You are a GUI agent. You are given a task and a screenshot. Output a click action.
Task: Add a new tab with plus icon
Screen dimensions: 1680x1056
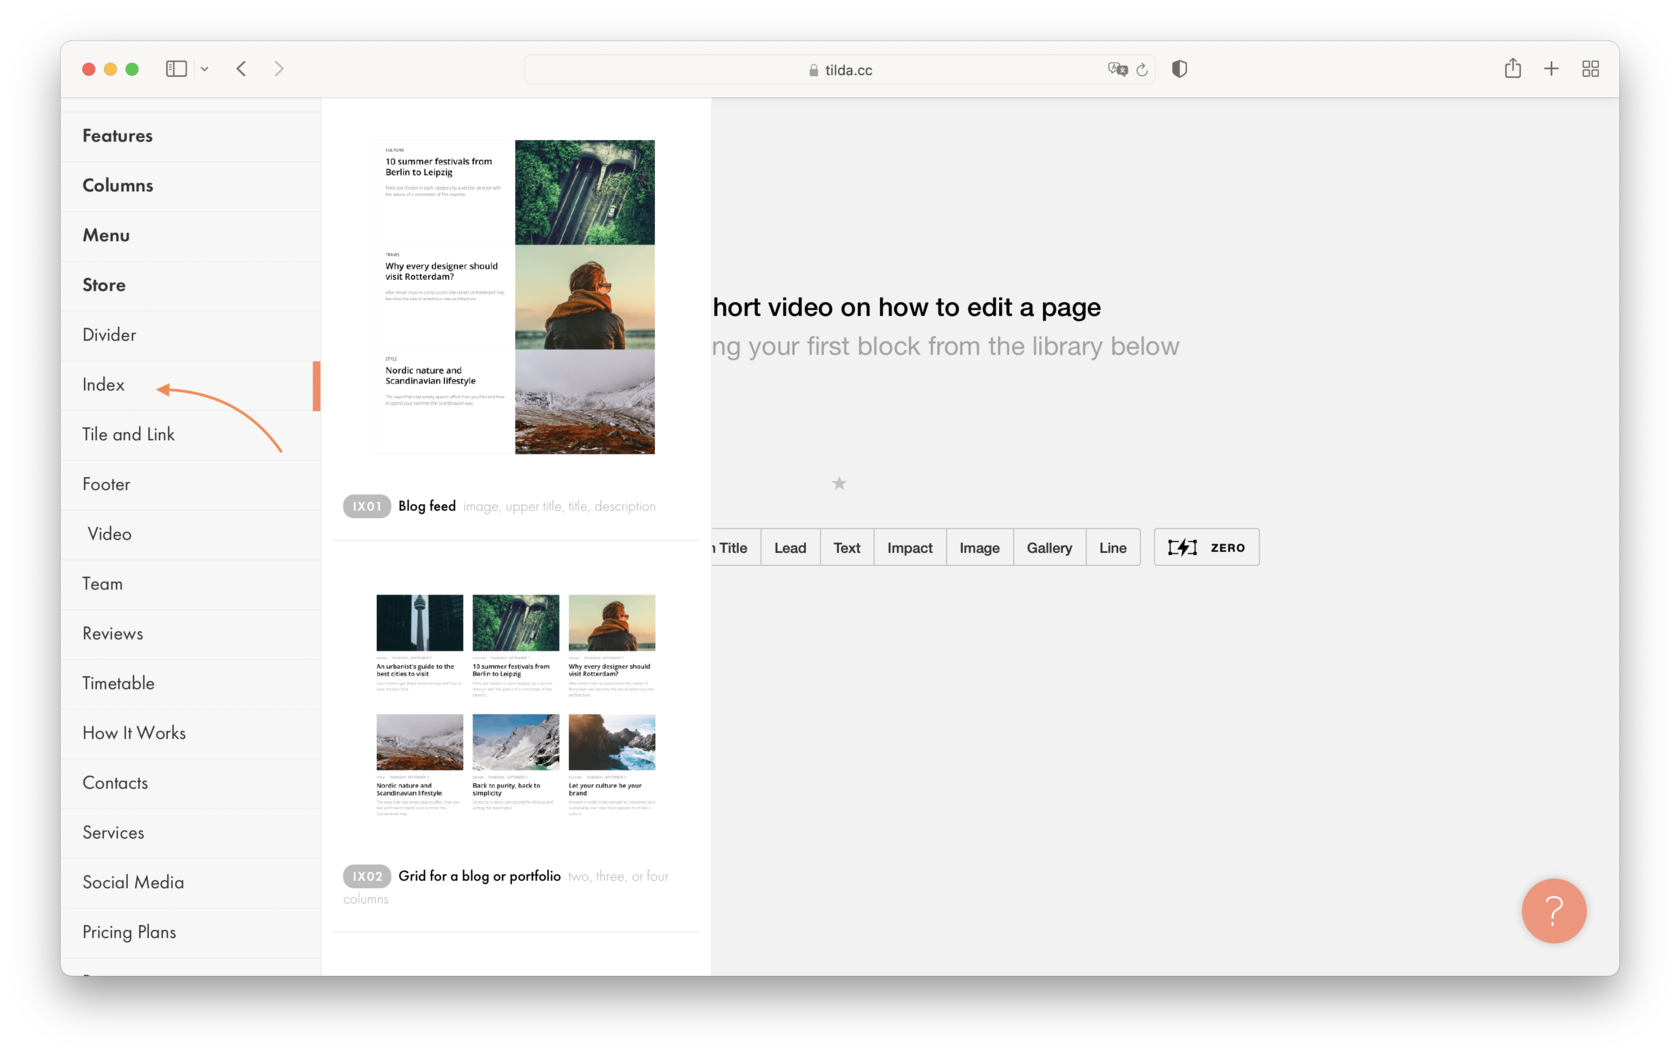1551,69
